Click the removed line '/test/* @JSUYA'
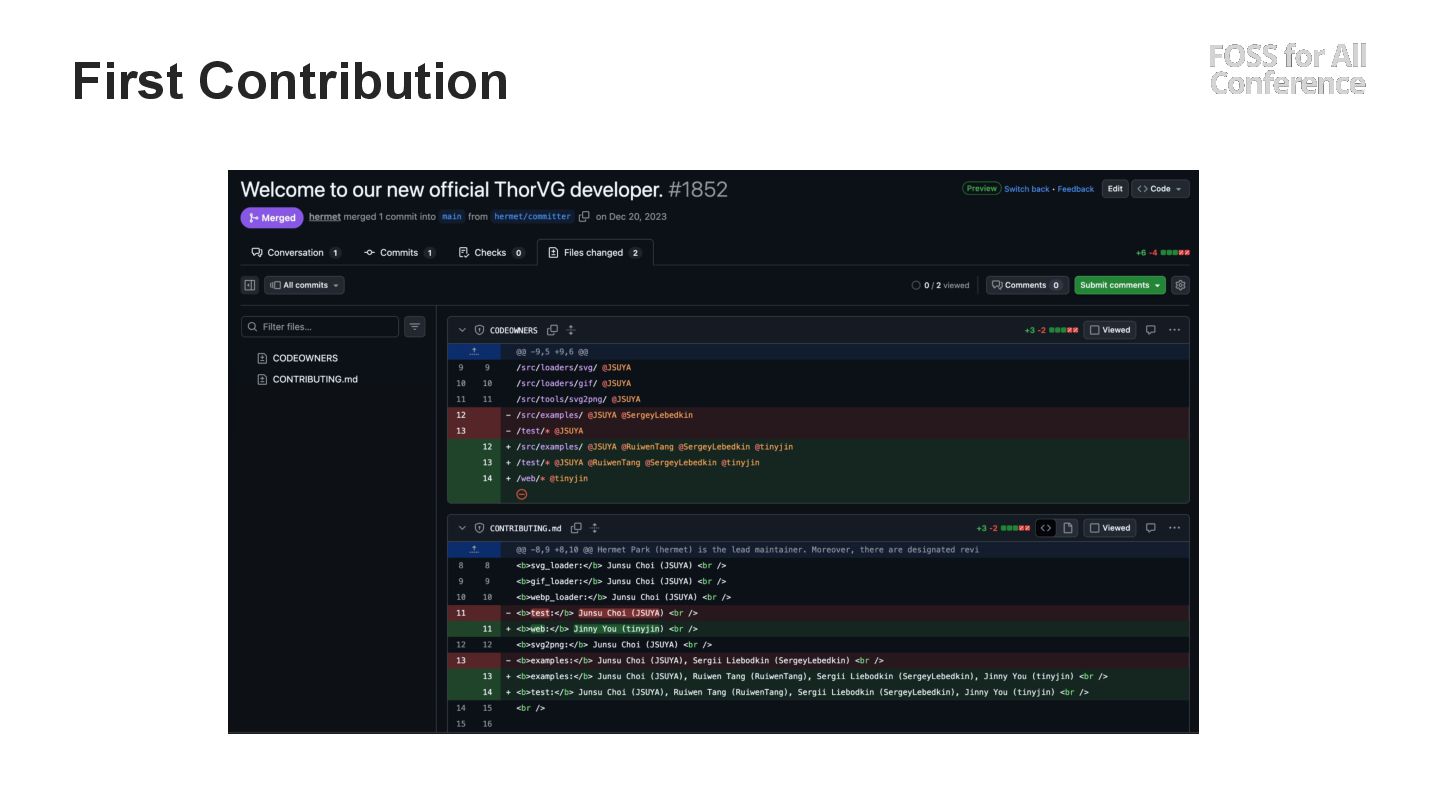This screenshot has width=1440, height=810. click(x=818, y=431)
